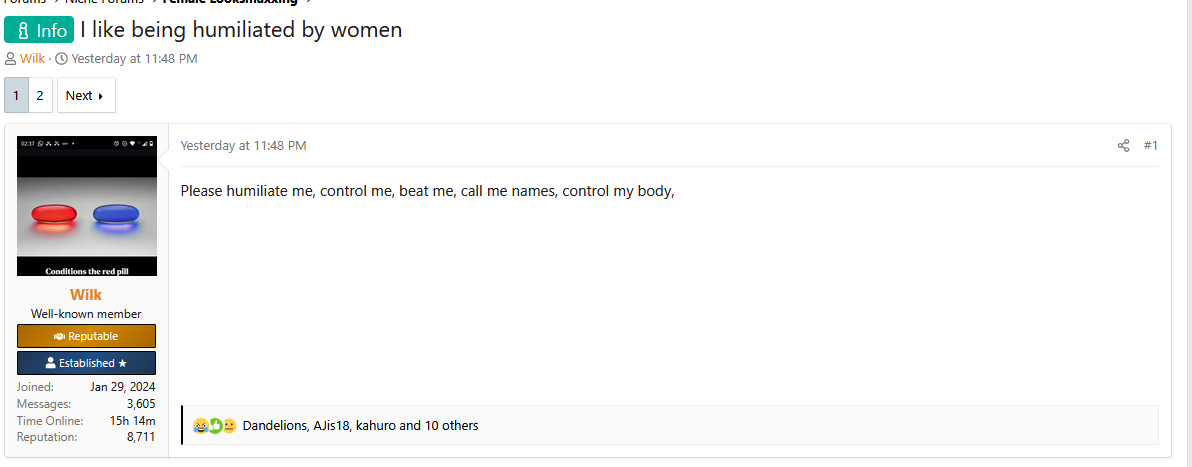Viewport: 1192px width, 467px height.
Task: Open the reactions list '10 others'
Action: 452,426
